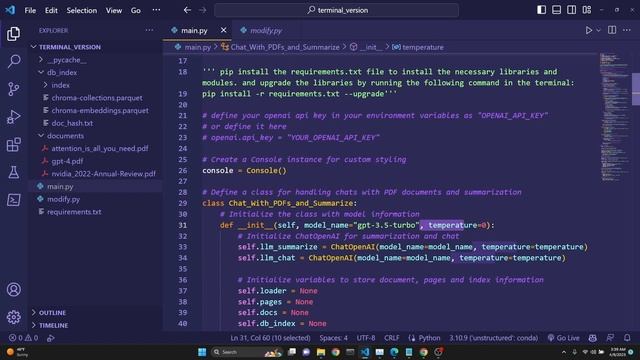Open the Extensions view
Image resolution: width=640 pixels, height=360 pixels.
pyautogui.click(x=13, y=144)
